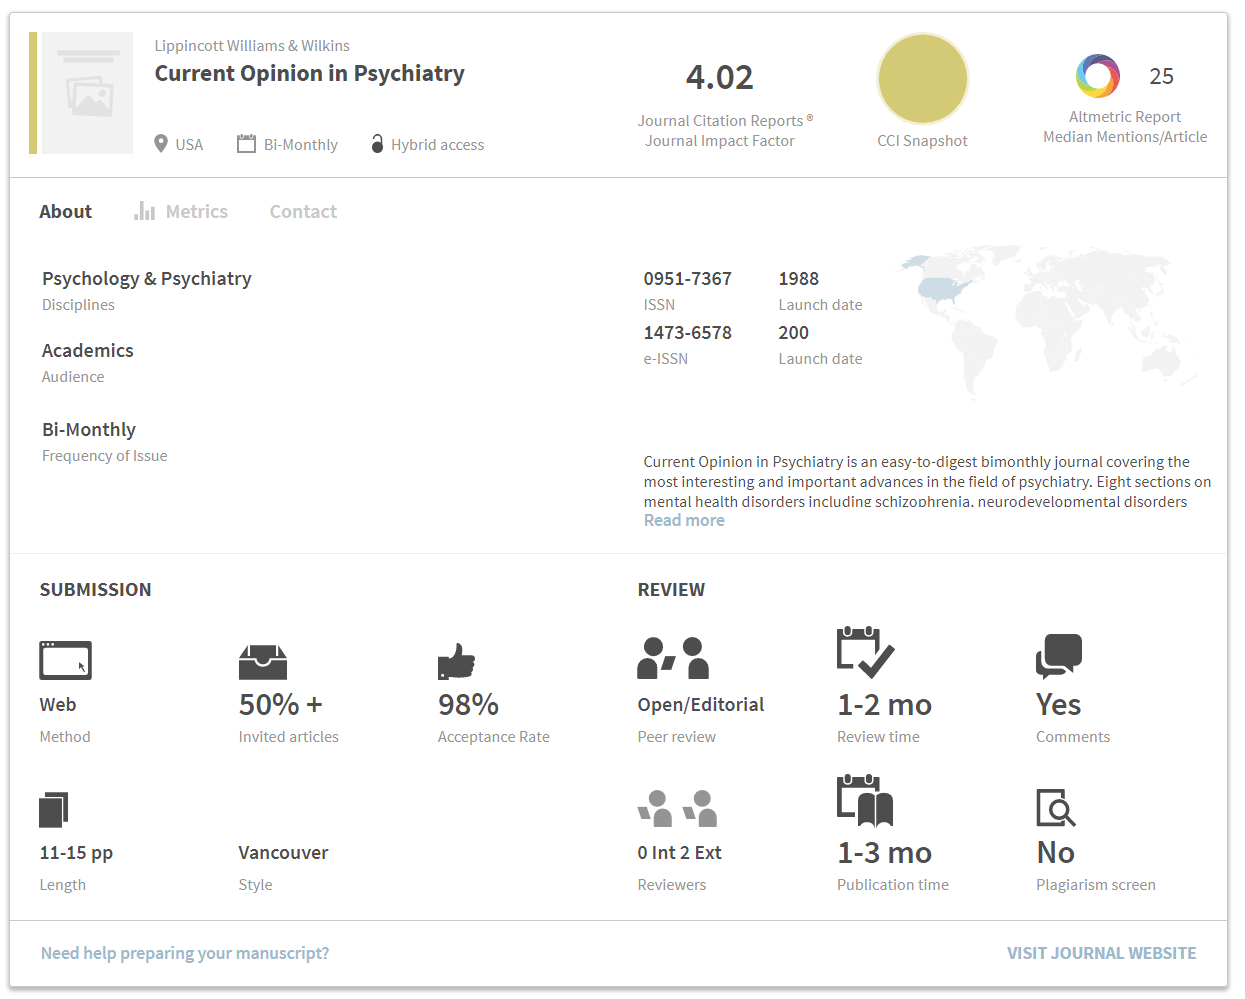Click the 200 launch date value

coord(794,332)
